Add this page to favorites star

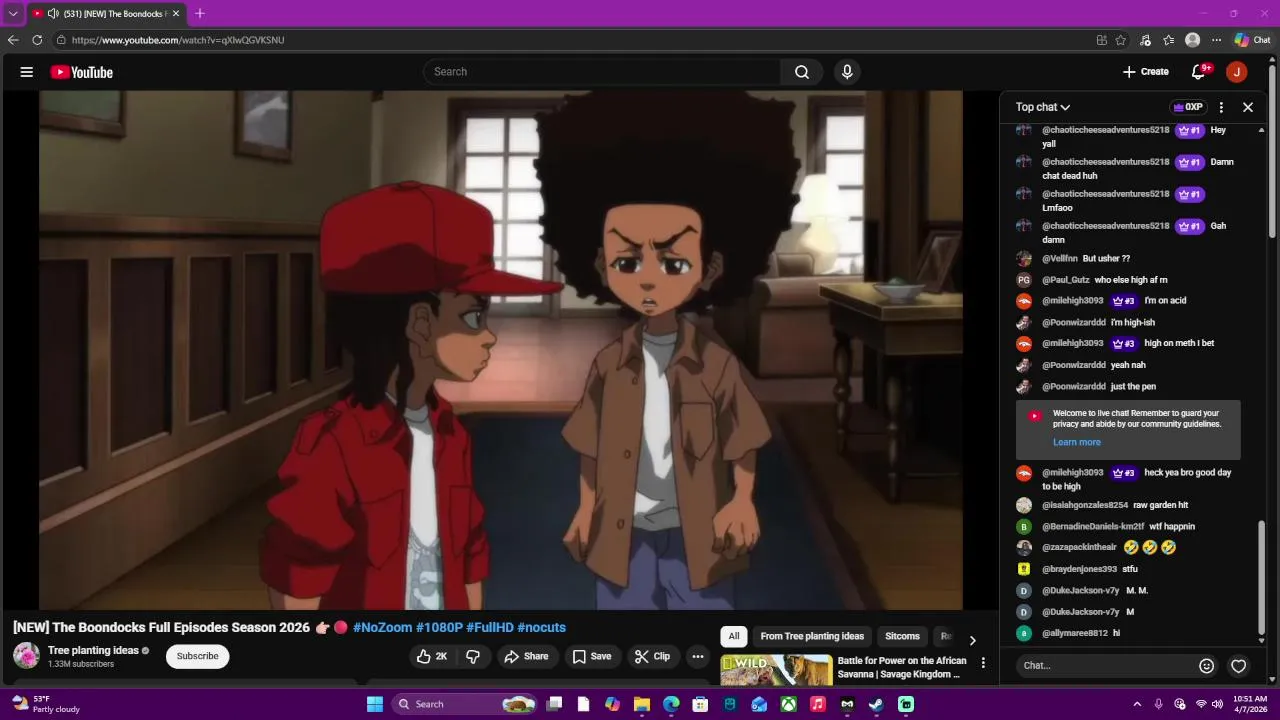point(1121,40)
